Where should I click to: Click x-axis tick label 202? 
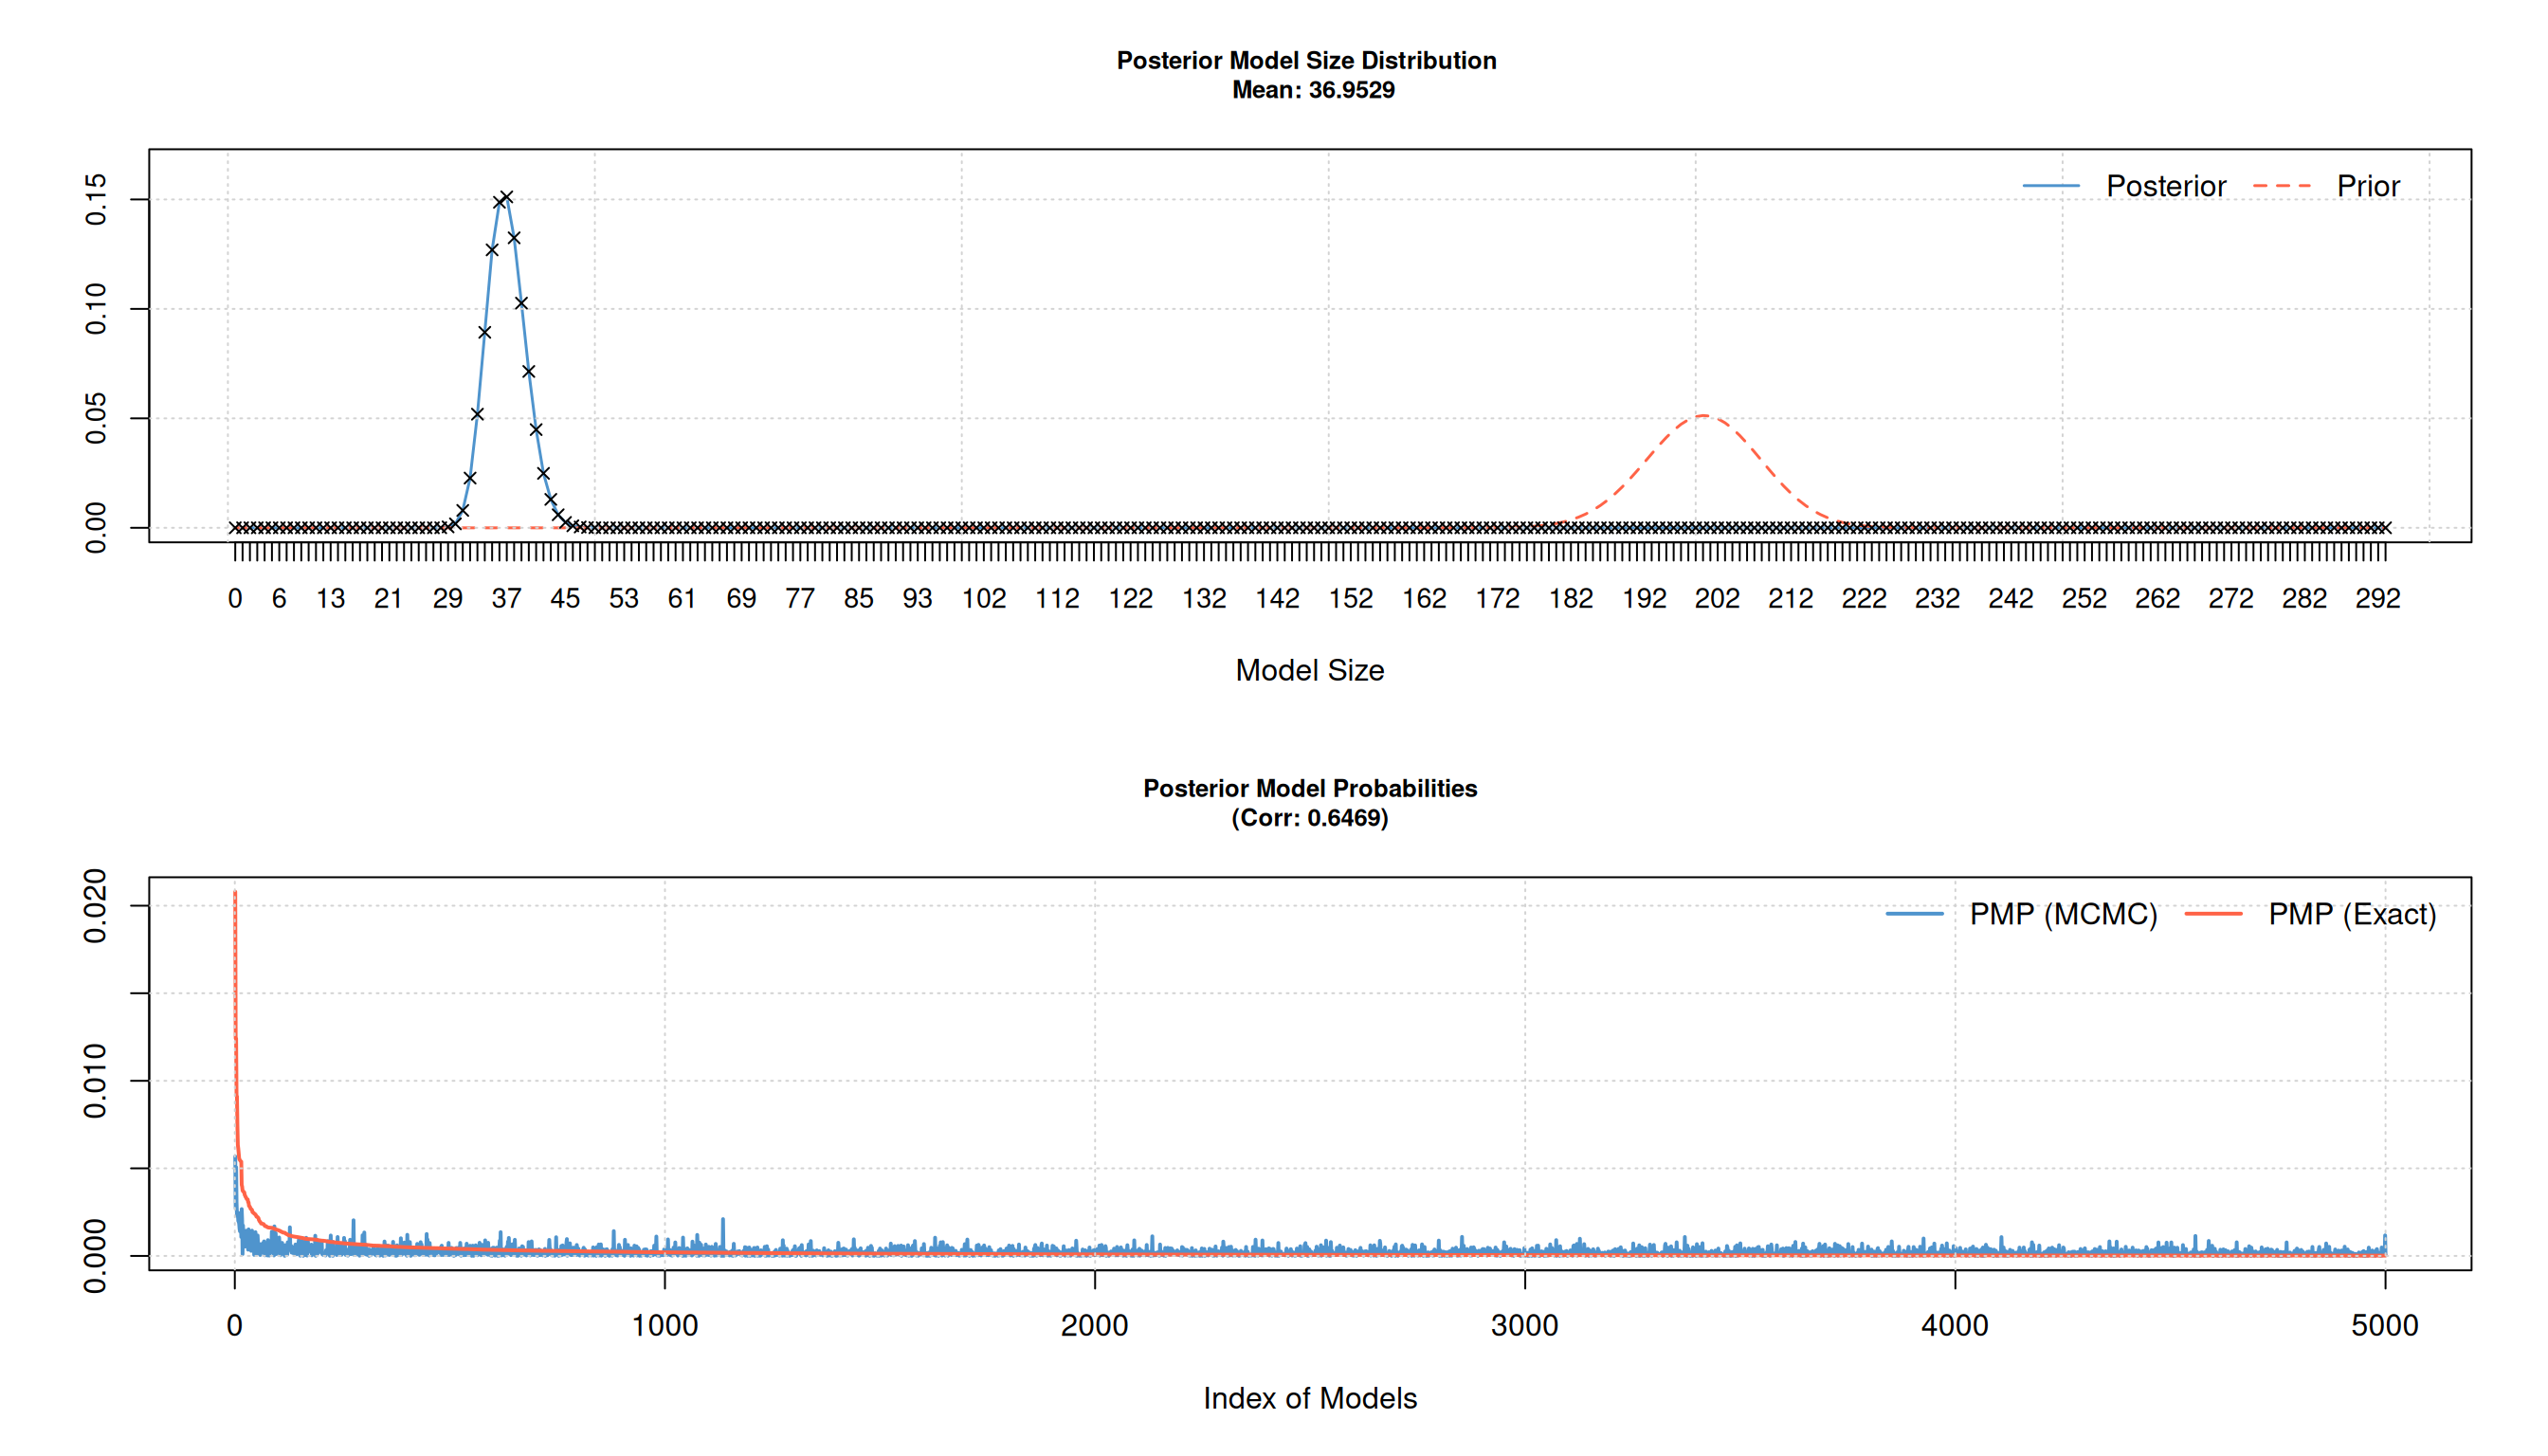(x=1716, y=598)
